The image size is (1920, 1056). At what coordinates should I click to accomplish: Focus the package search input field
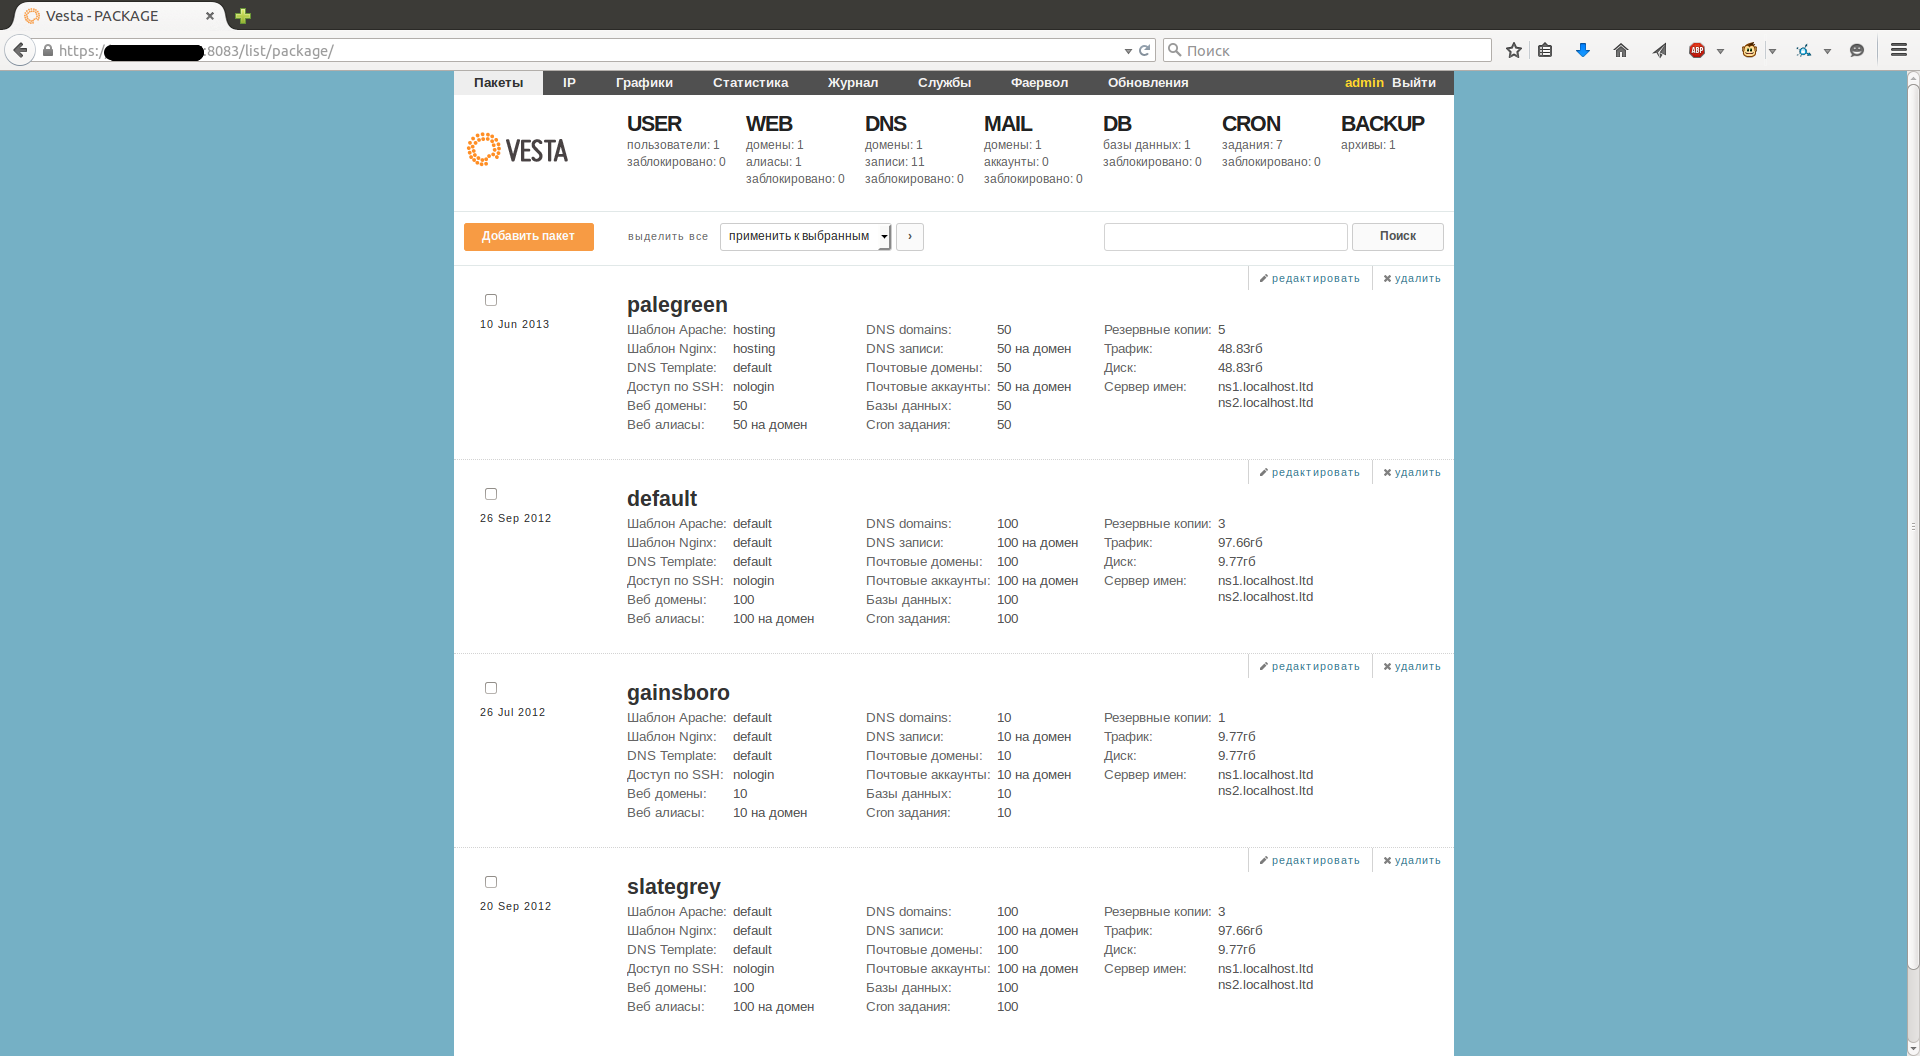click(1225, 236)
